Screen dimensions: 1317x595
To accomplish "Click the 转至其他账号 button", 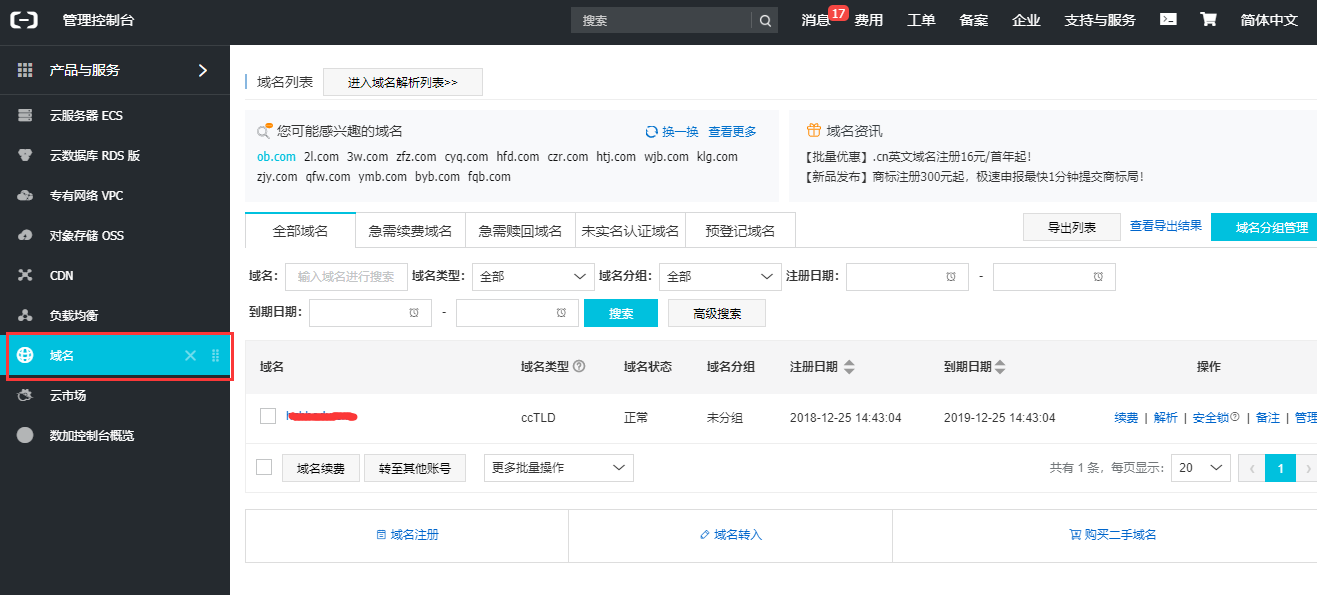I will [x=415, y=468].
